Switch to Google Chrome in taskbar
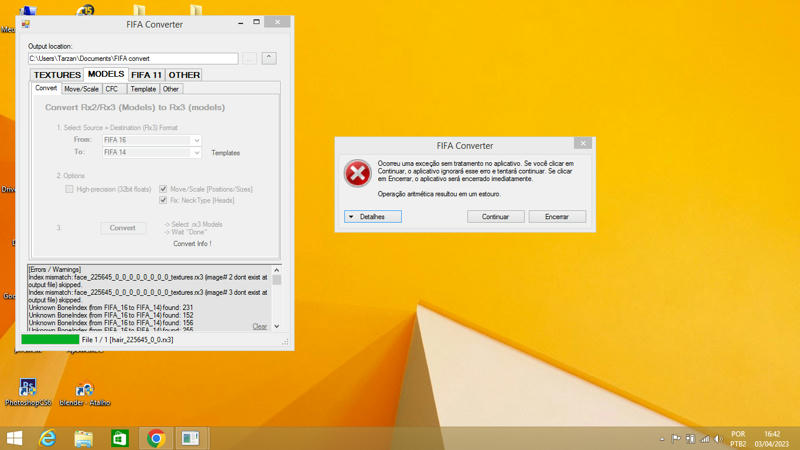 (156, 438)
